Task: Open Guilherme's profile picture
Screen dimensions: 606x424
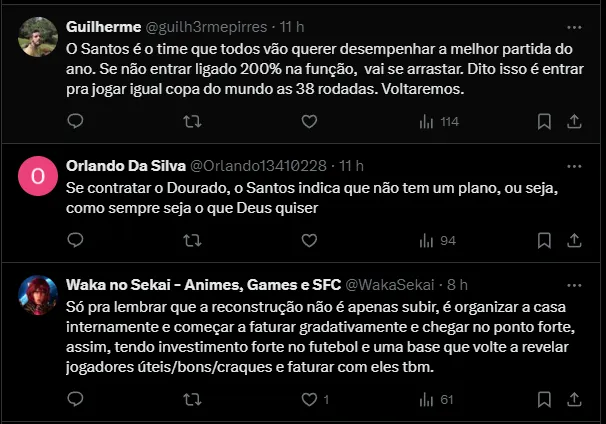Action: point(38,37)
